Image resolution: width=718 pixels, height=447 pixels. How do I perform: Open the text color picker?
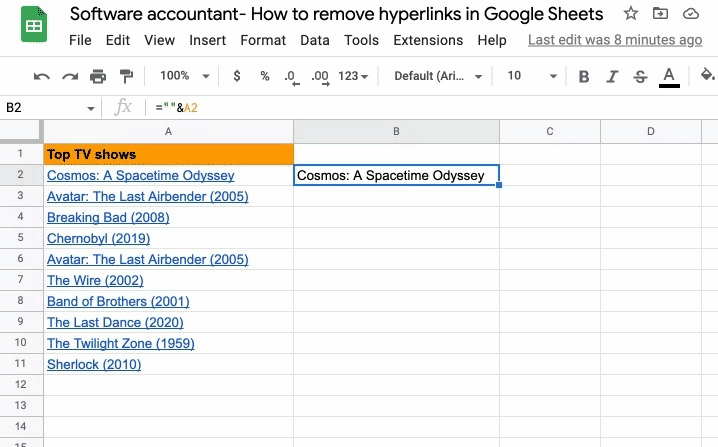(x=669, y=76)
